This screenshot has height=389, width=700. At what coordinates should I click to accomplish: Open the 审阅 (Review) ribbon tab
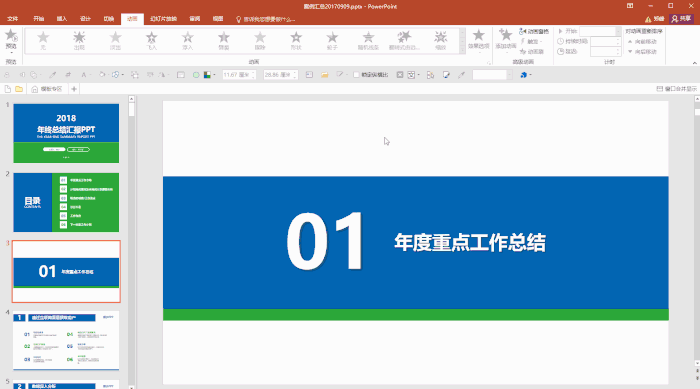[195, 19]
